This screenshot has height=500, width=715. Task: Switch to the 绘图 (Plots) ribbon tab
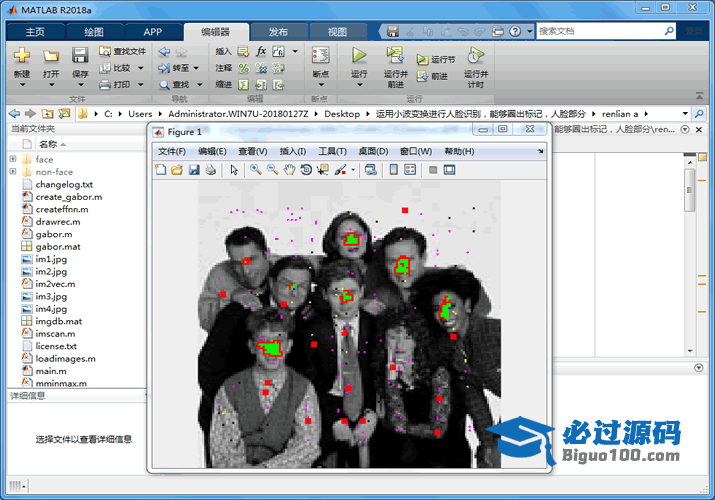93,32
